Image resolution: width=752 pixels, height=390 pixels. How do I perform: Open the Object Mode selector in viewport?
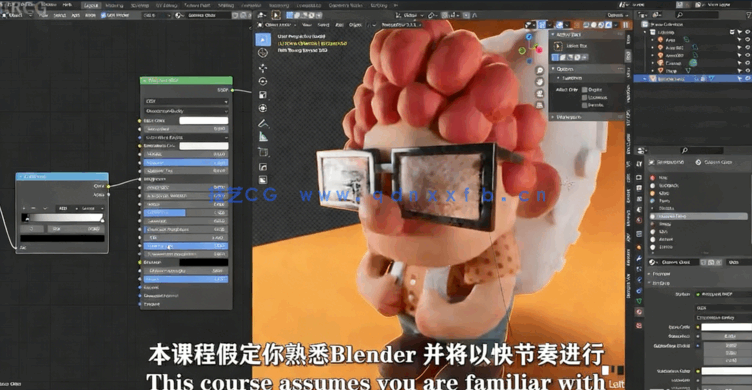coord(278,25)
